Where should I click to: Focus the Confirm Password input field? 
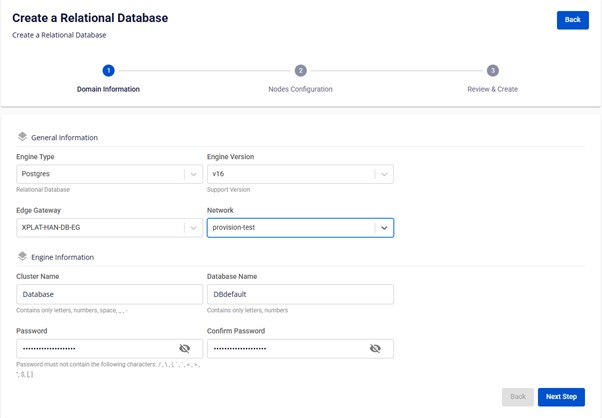point(300,349)
